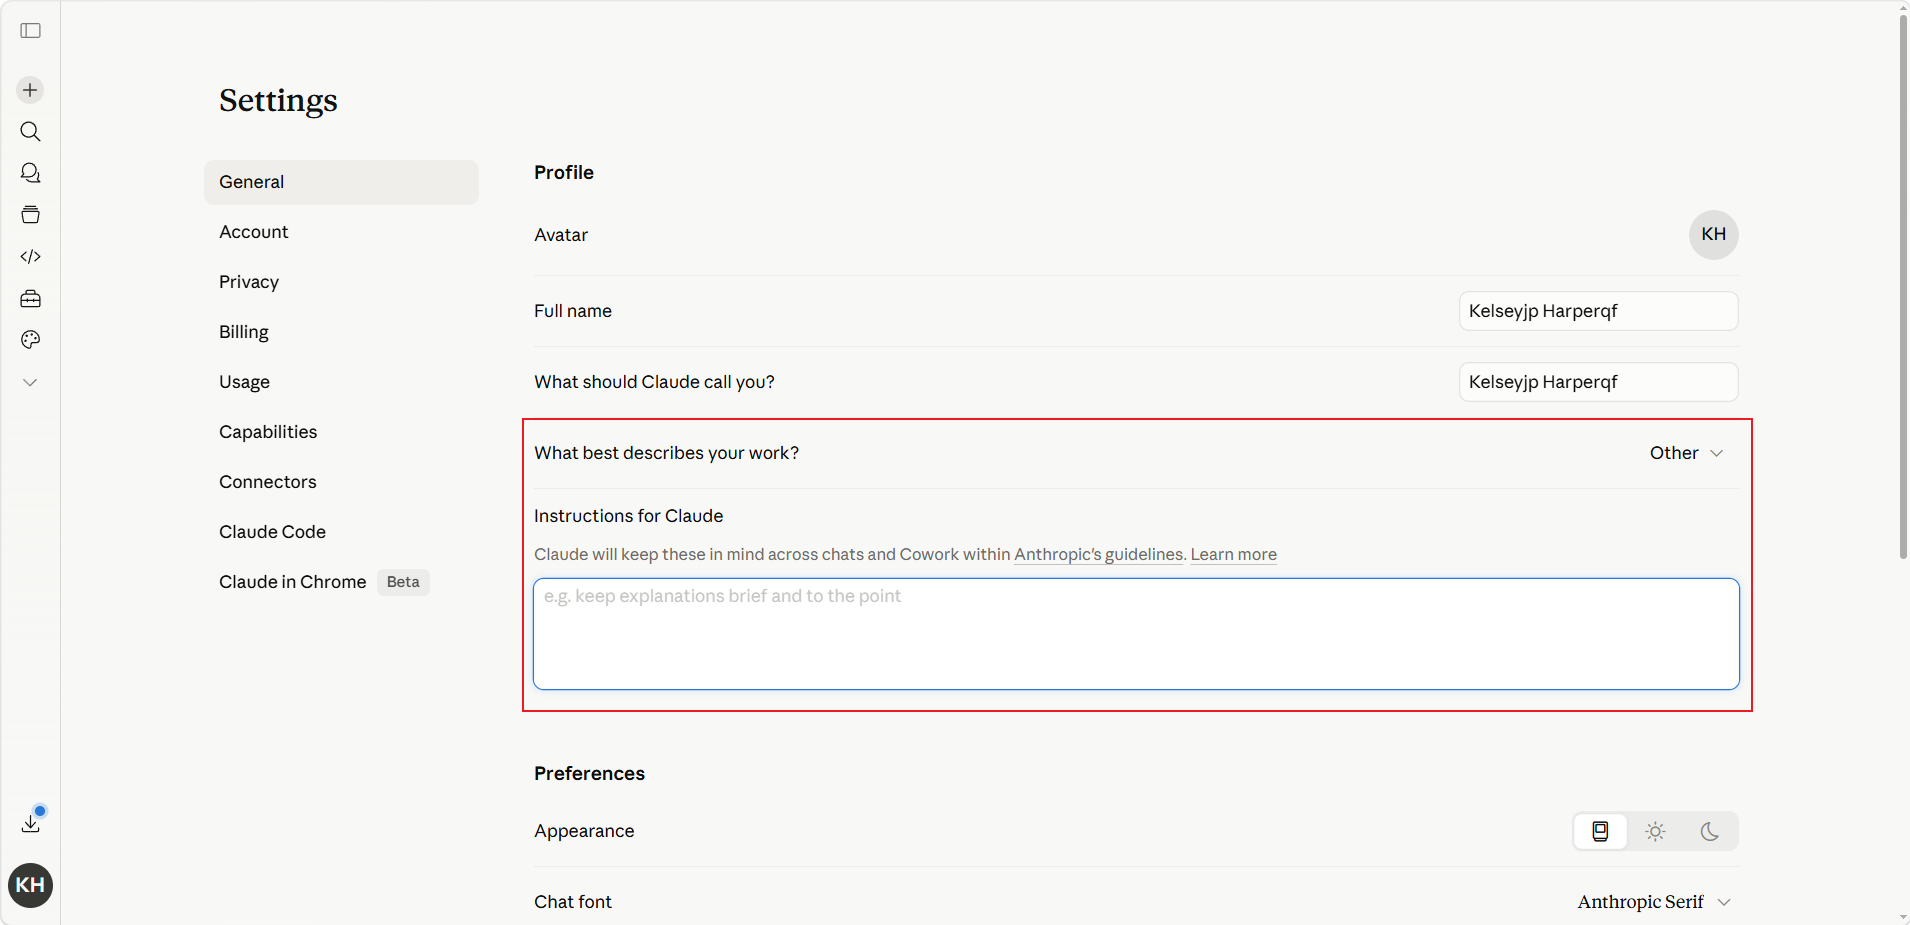This screenshot has height=925, width=1910.
Task: Open the search magnifier icon
Action: pyautogui.click(x=30, y=132)
